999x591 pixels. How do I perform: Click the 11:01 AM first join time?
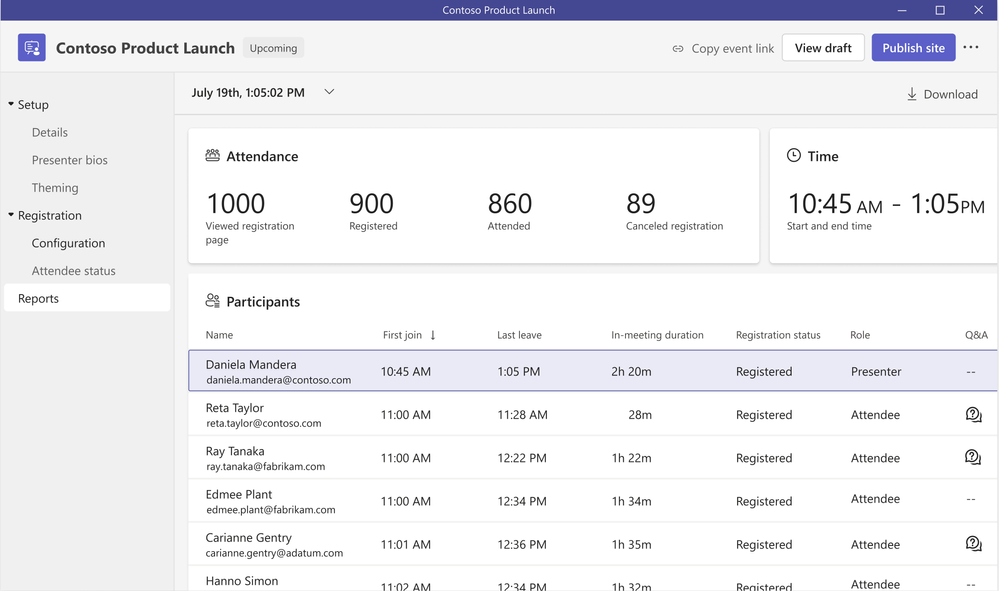[406, 545]
